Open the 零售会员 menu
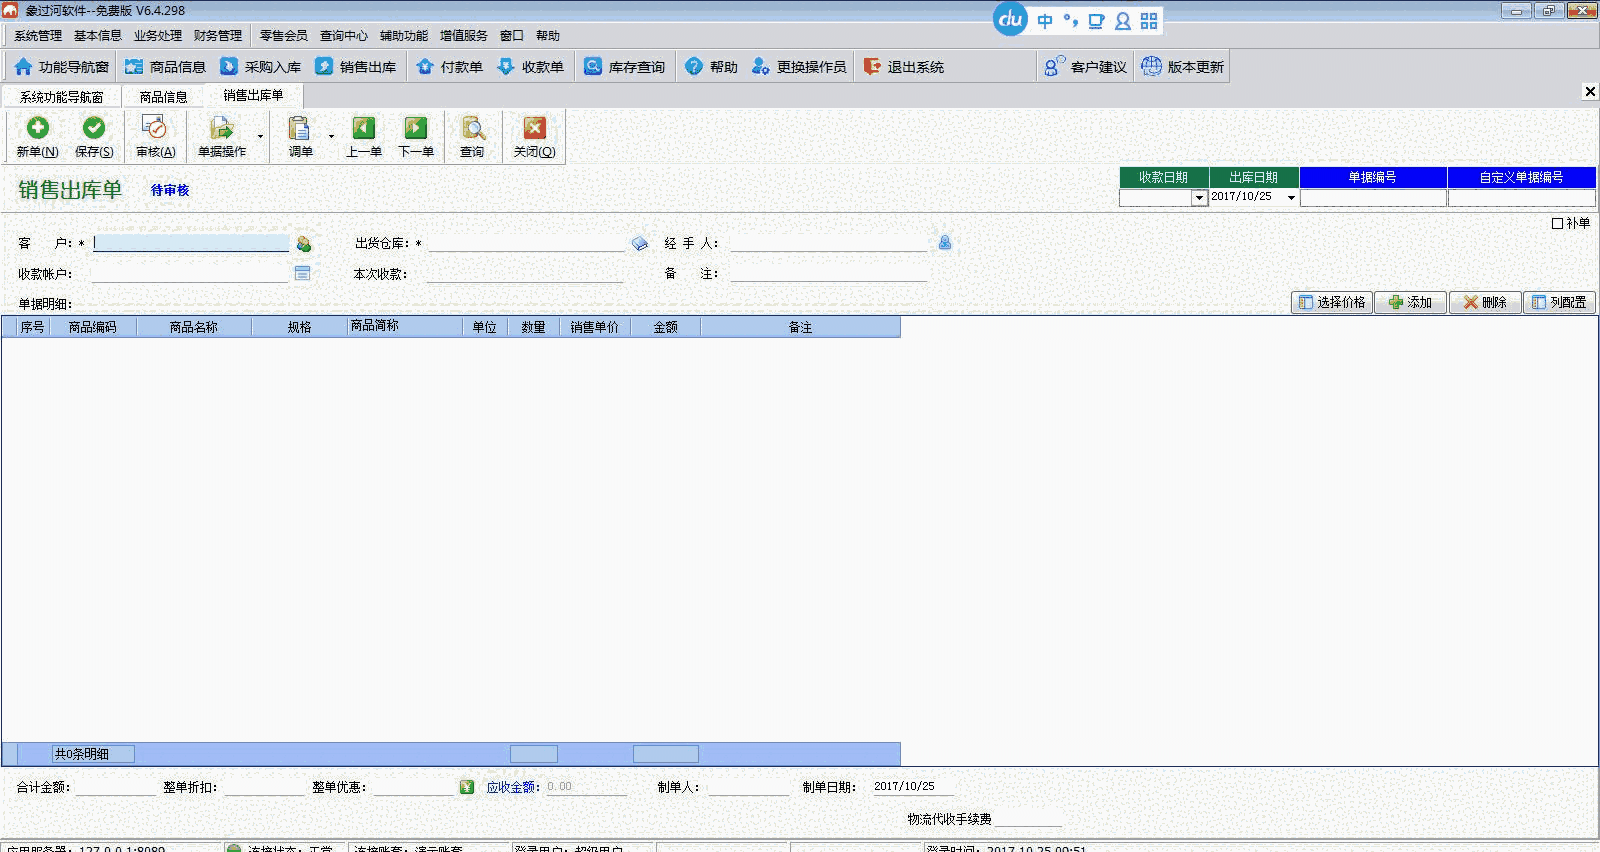This screenshot has height=852, width=1600. 284,36
